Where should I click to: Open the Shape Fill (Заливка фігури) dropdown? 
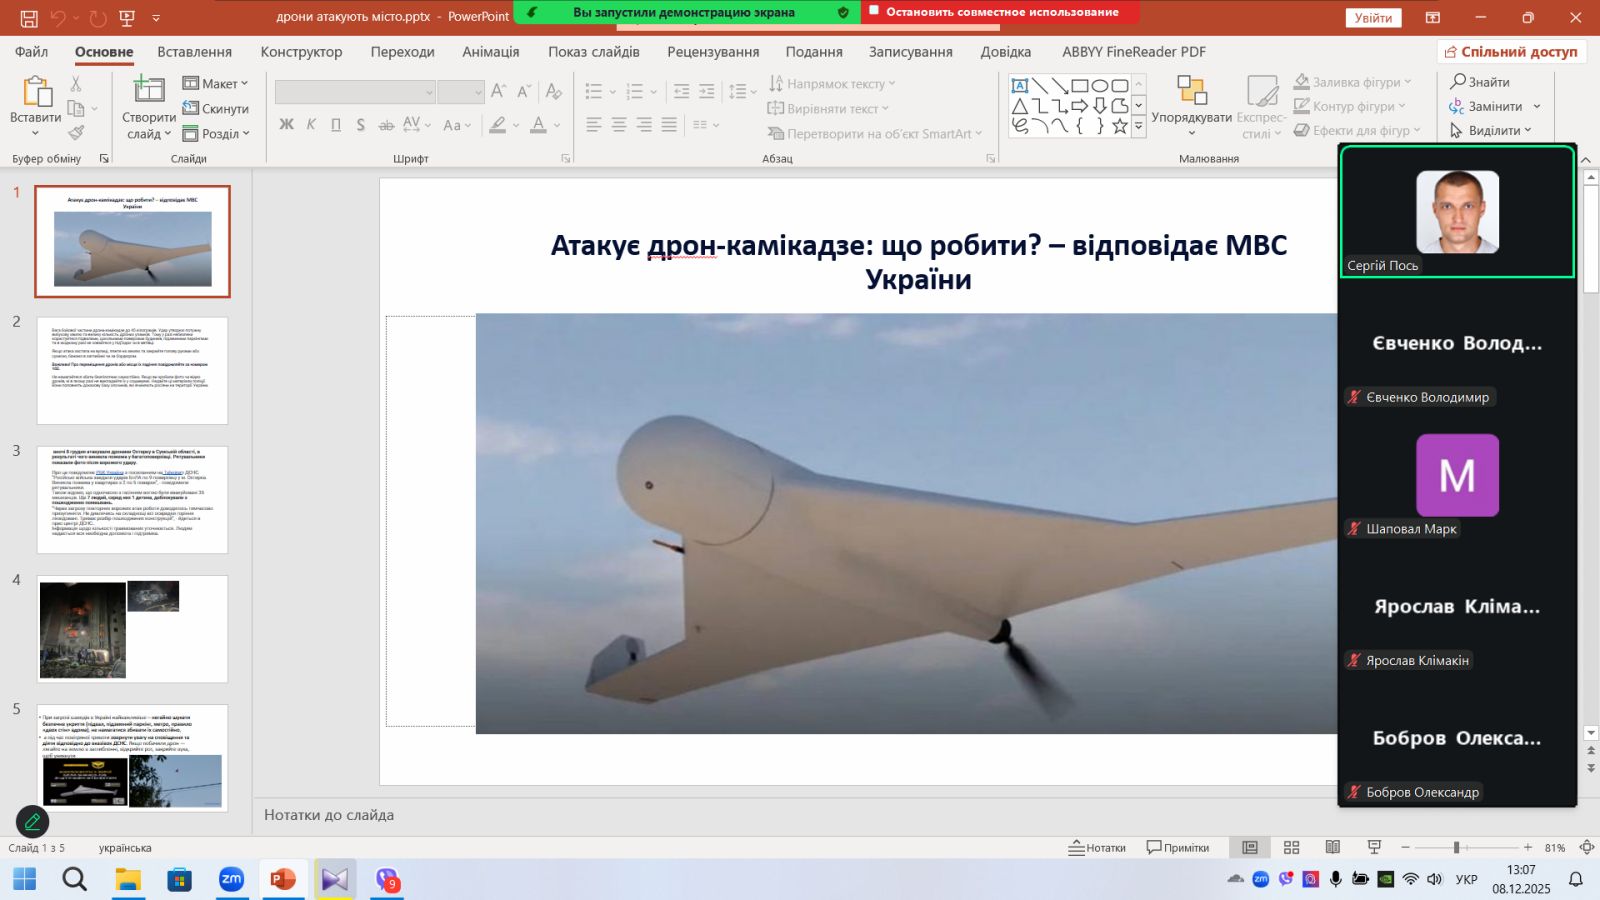point(1353,82)
